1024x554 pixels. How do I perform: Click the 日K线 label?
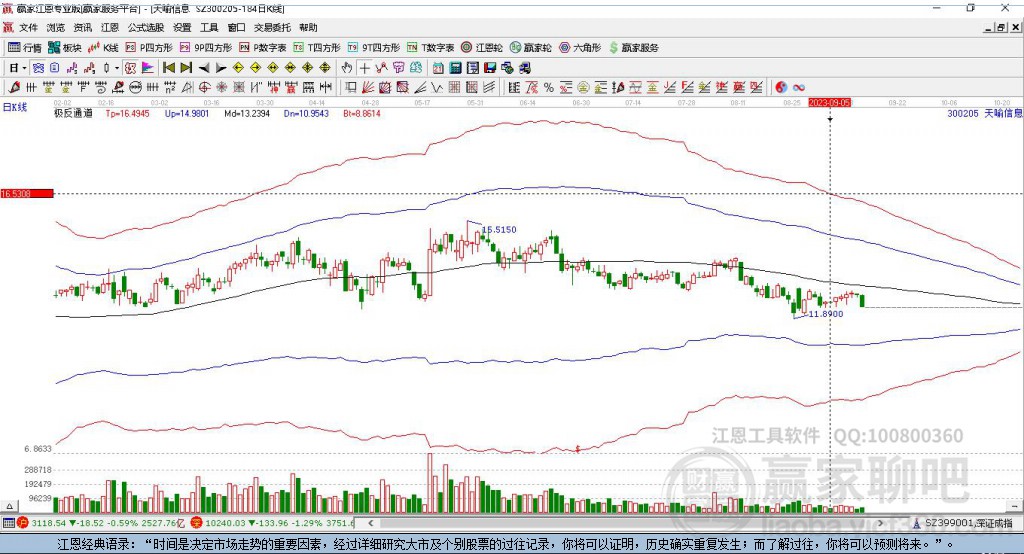pos(14,107)
